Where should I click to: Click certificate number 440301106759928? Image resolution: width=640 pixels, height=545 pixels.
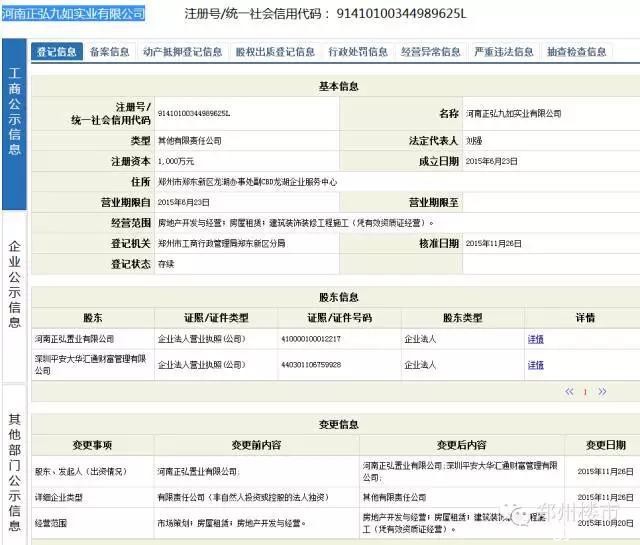311,365
